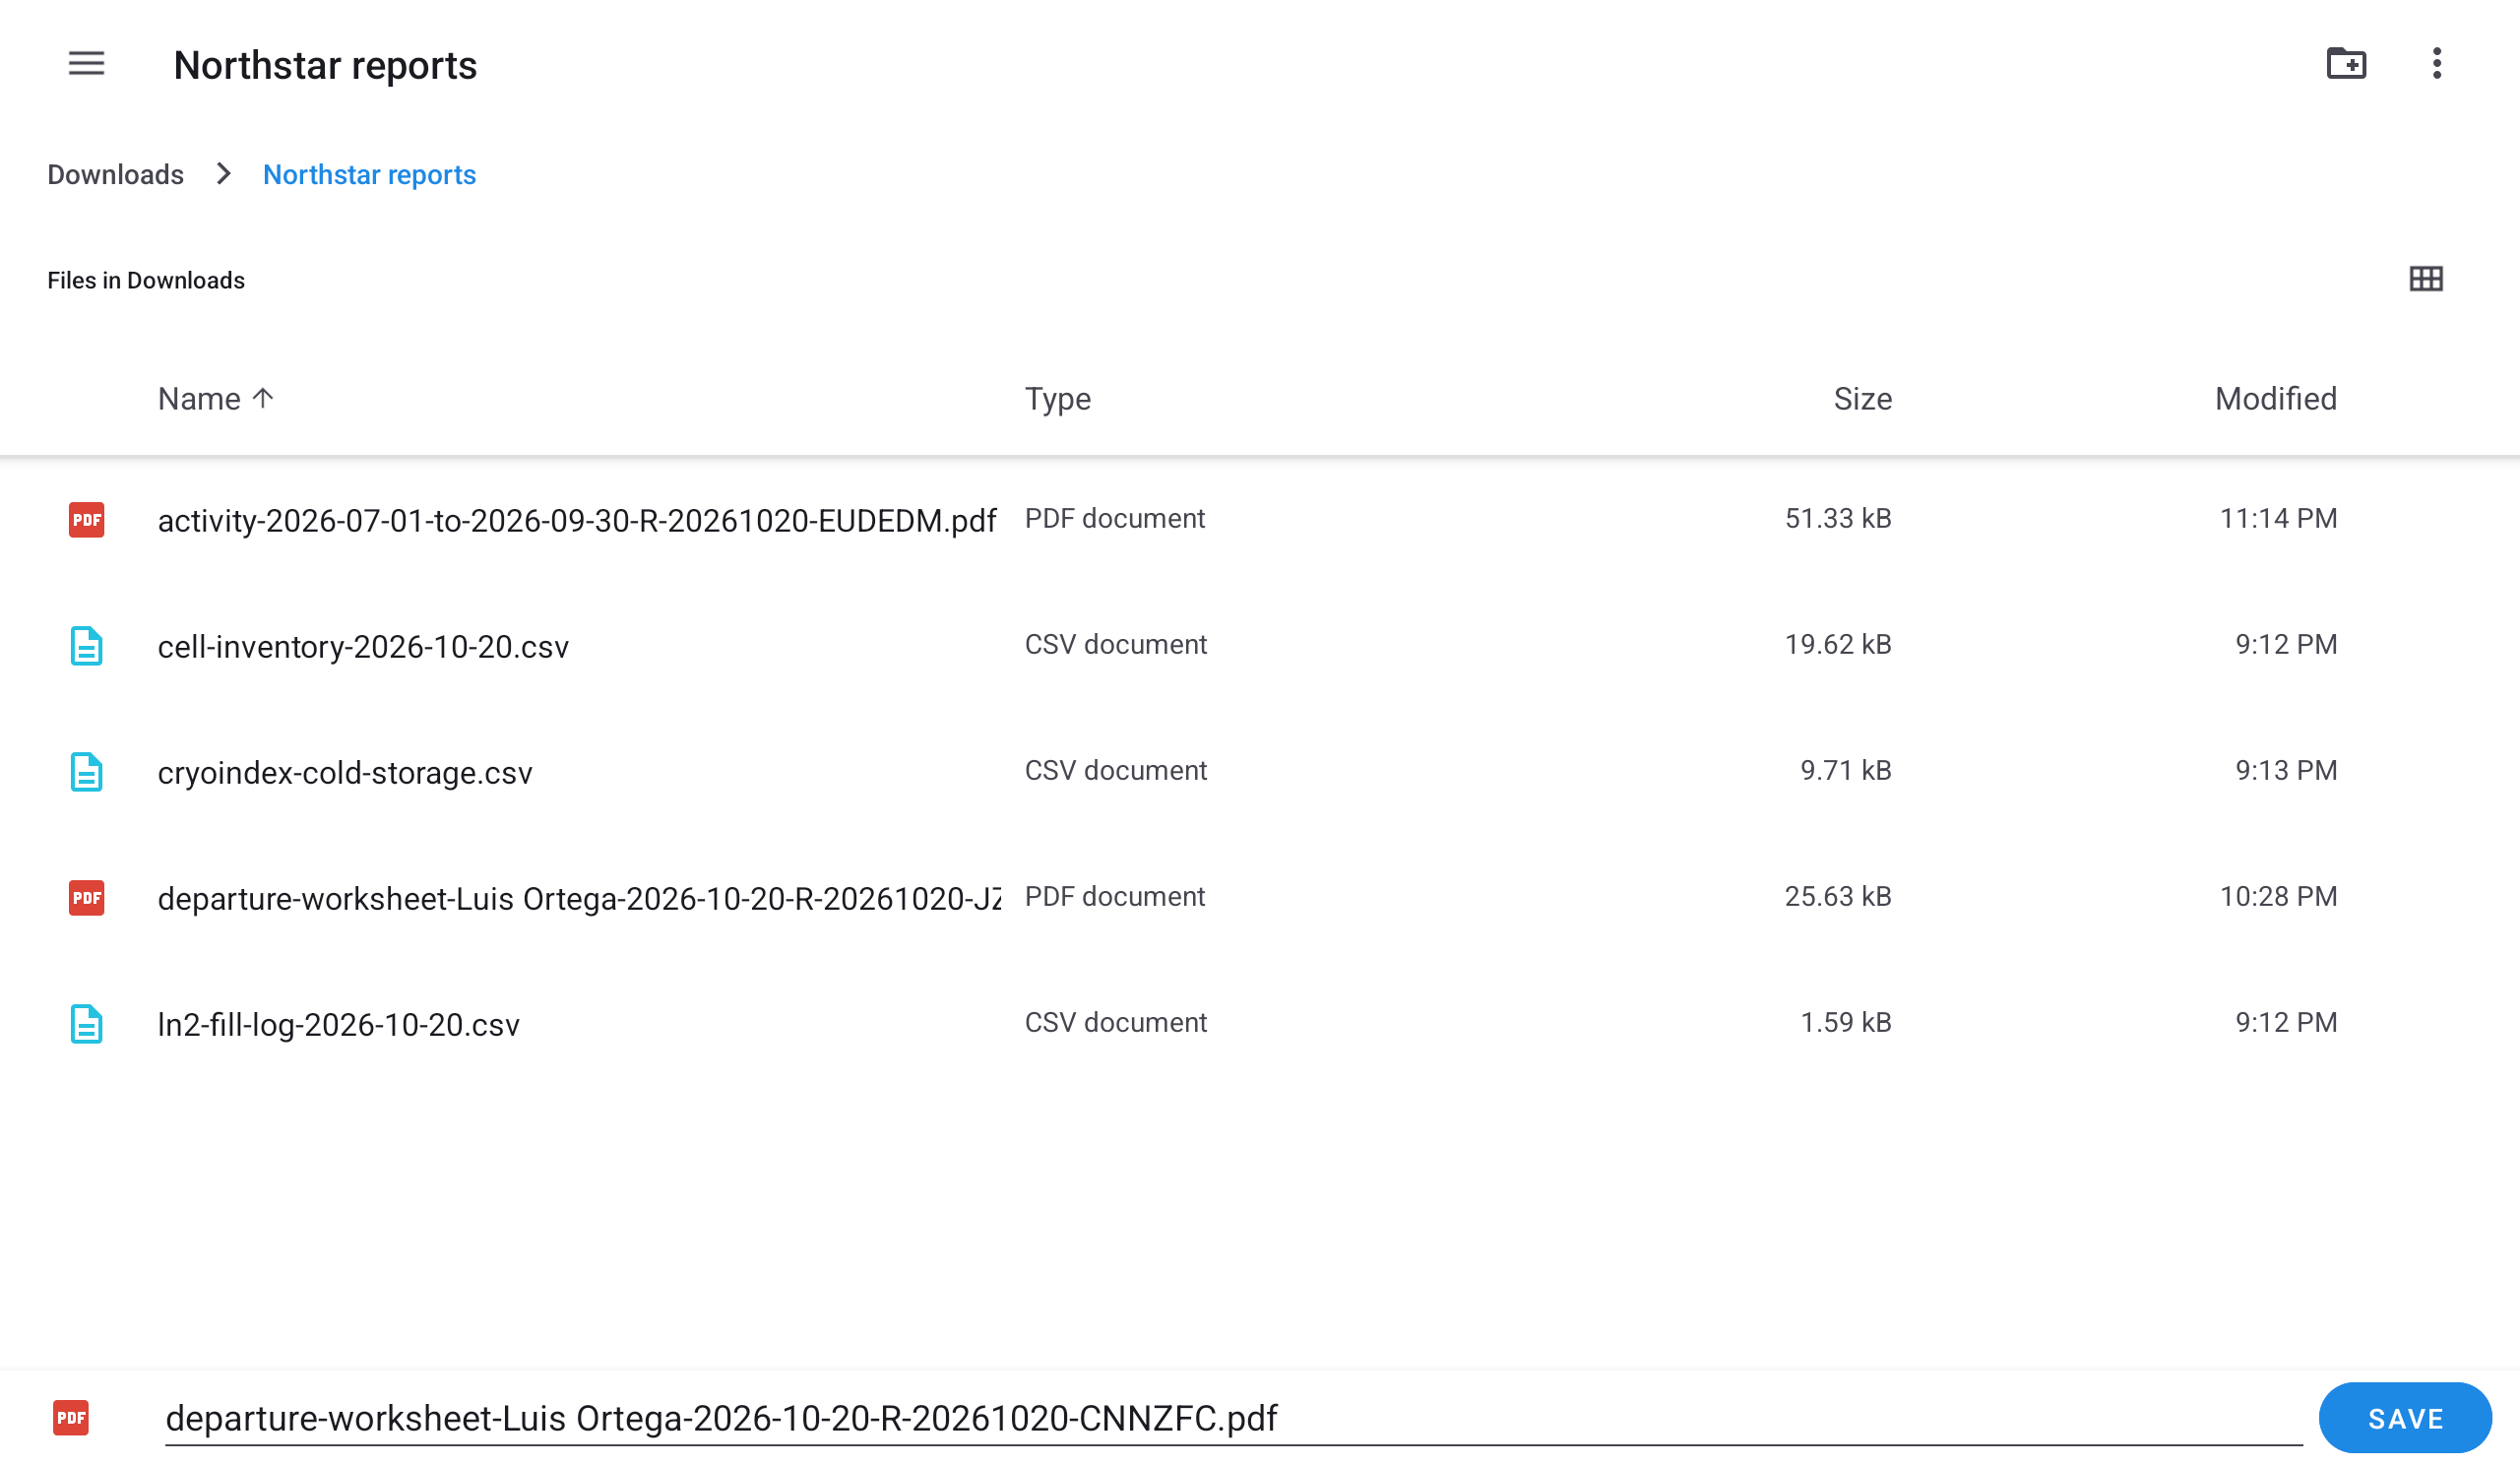Image resolution: width=2520 pixels, height=1465 pixels.
Task: Open the hamburger navigation menu
Action: [86, 64]
